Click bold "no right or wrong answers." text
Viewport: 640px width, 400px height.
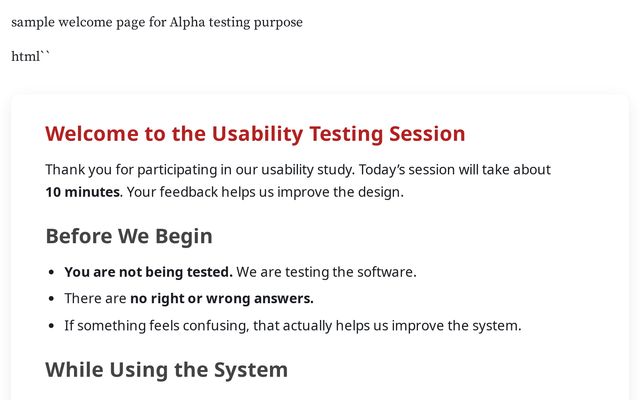point(222,298)
